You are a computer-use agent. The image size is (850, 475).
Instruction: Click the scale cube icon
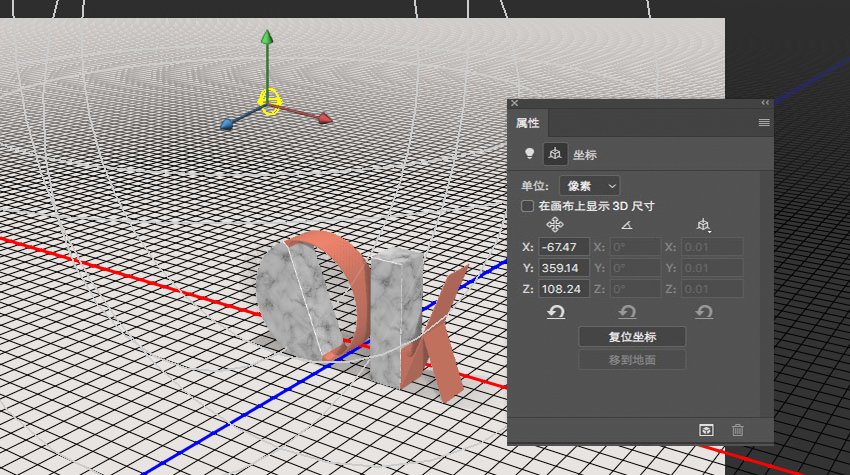coord(703,225)
